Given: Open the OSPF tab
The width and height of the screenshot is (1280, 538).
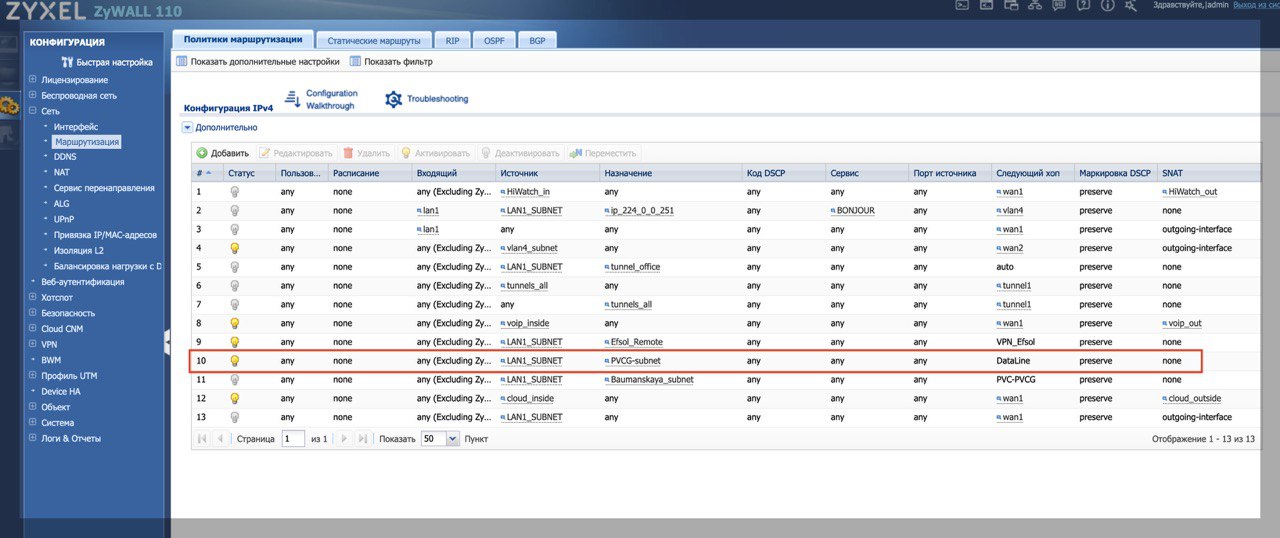Looking at the screenshot, I should coord(493,41).
